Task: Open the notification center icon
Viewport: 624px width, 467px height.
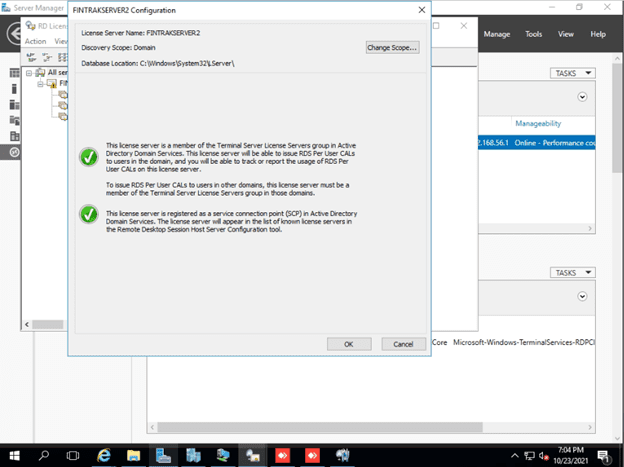Action: tap(604, 456)
